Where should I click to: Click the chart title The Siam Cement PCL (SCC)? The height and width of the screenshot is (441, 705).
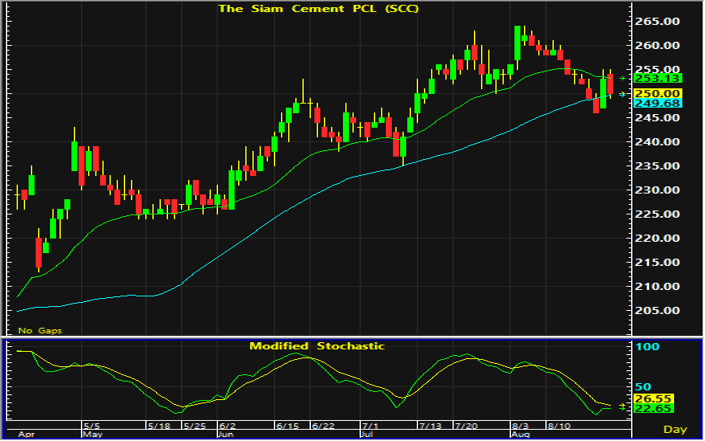[318, 9]
